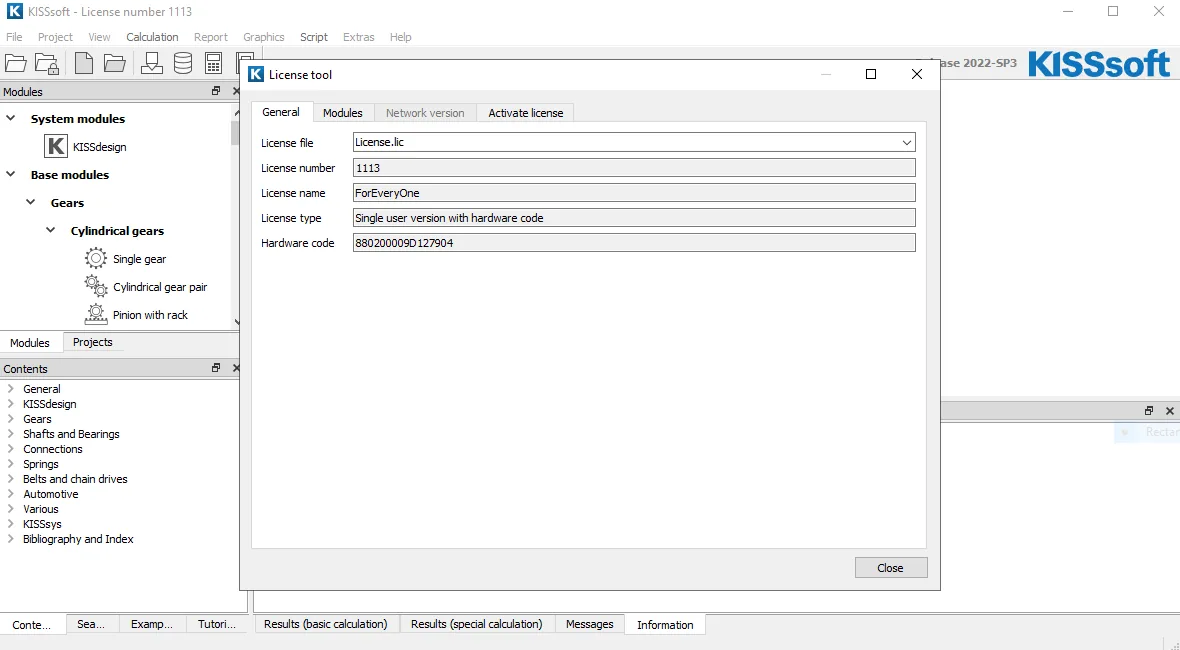Click the locked folder toolbar icon
This screenshot has height=650, width=1180.
pos(47,63)
